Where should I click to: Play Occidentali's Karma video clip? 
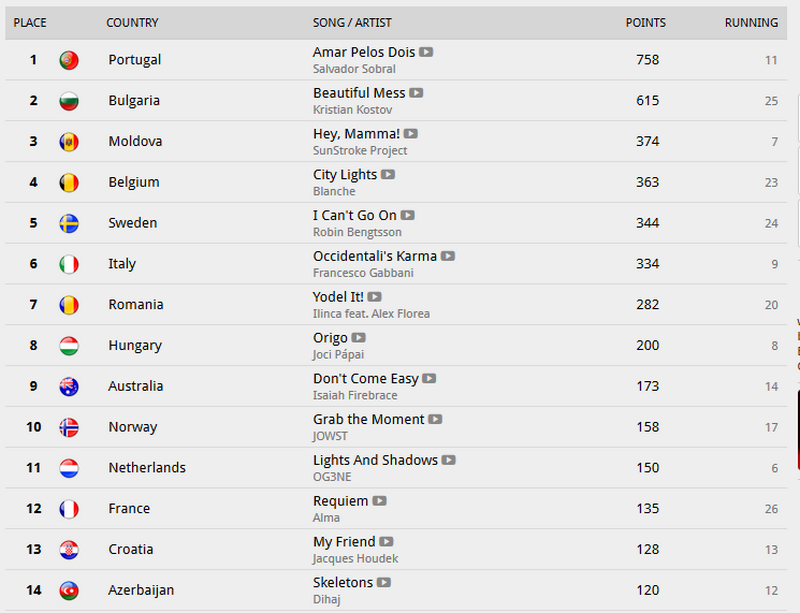448,257
